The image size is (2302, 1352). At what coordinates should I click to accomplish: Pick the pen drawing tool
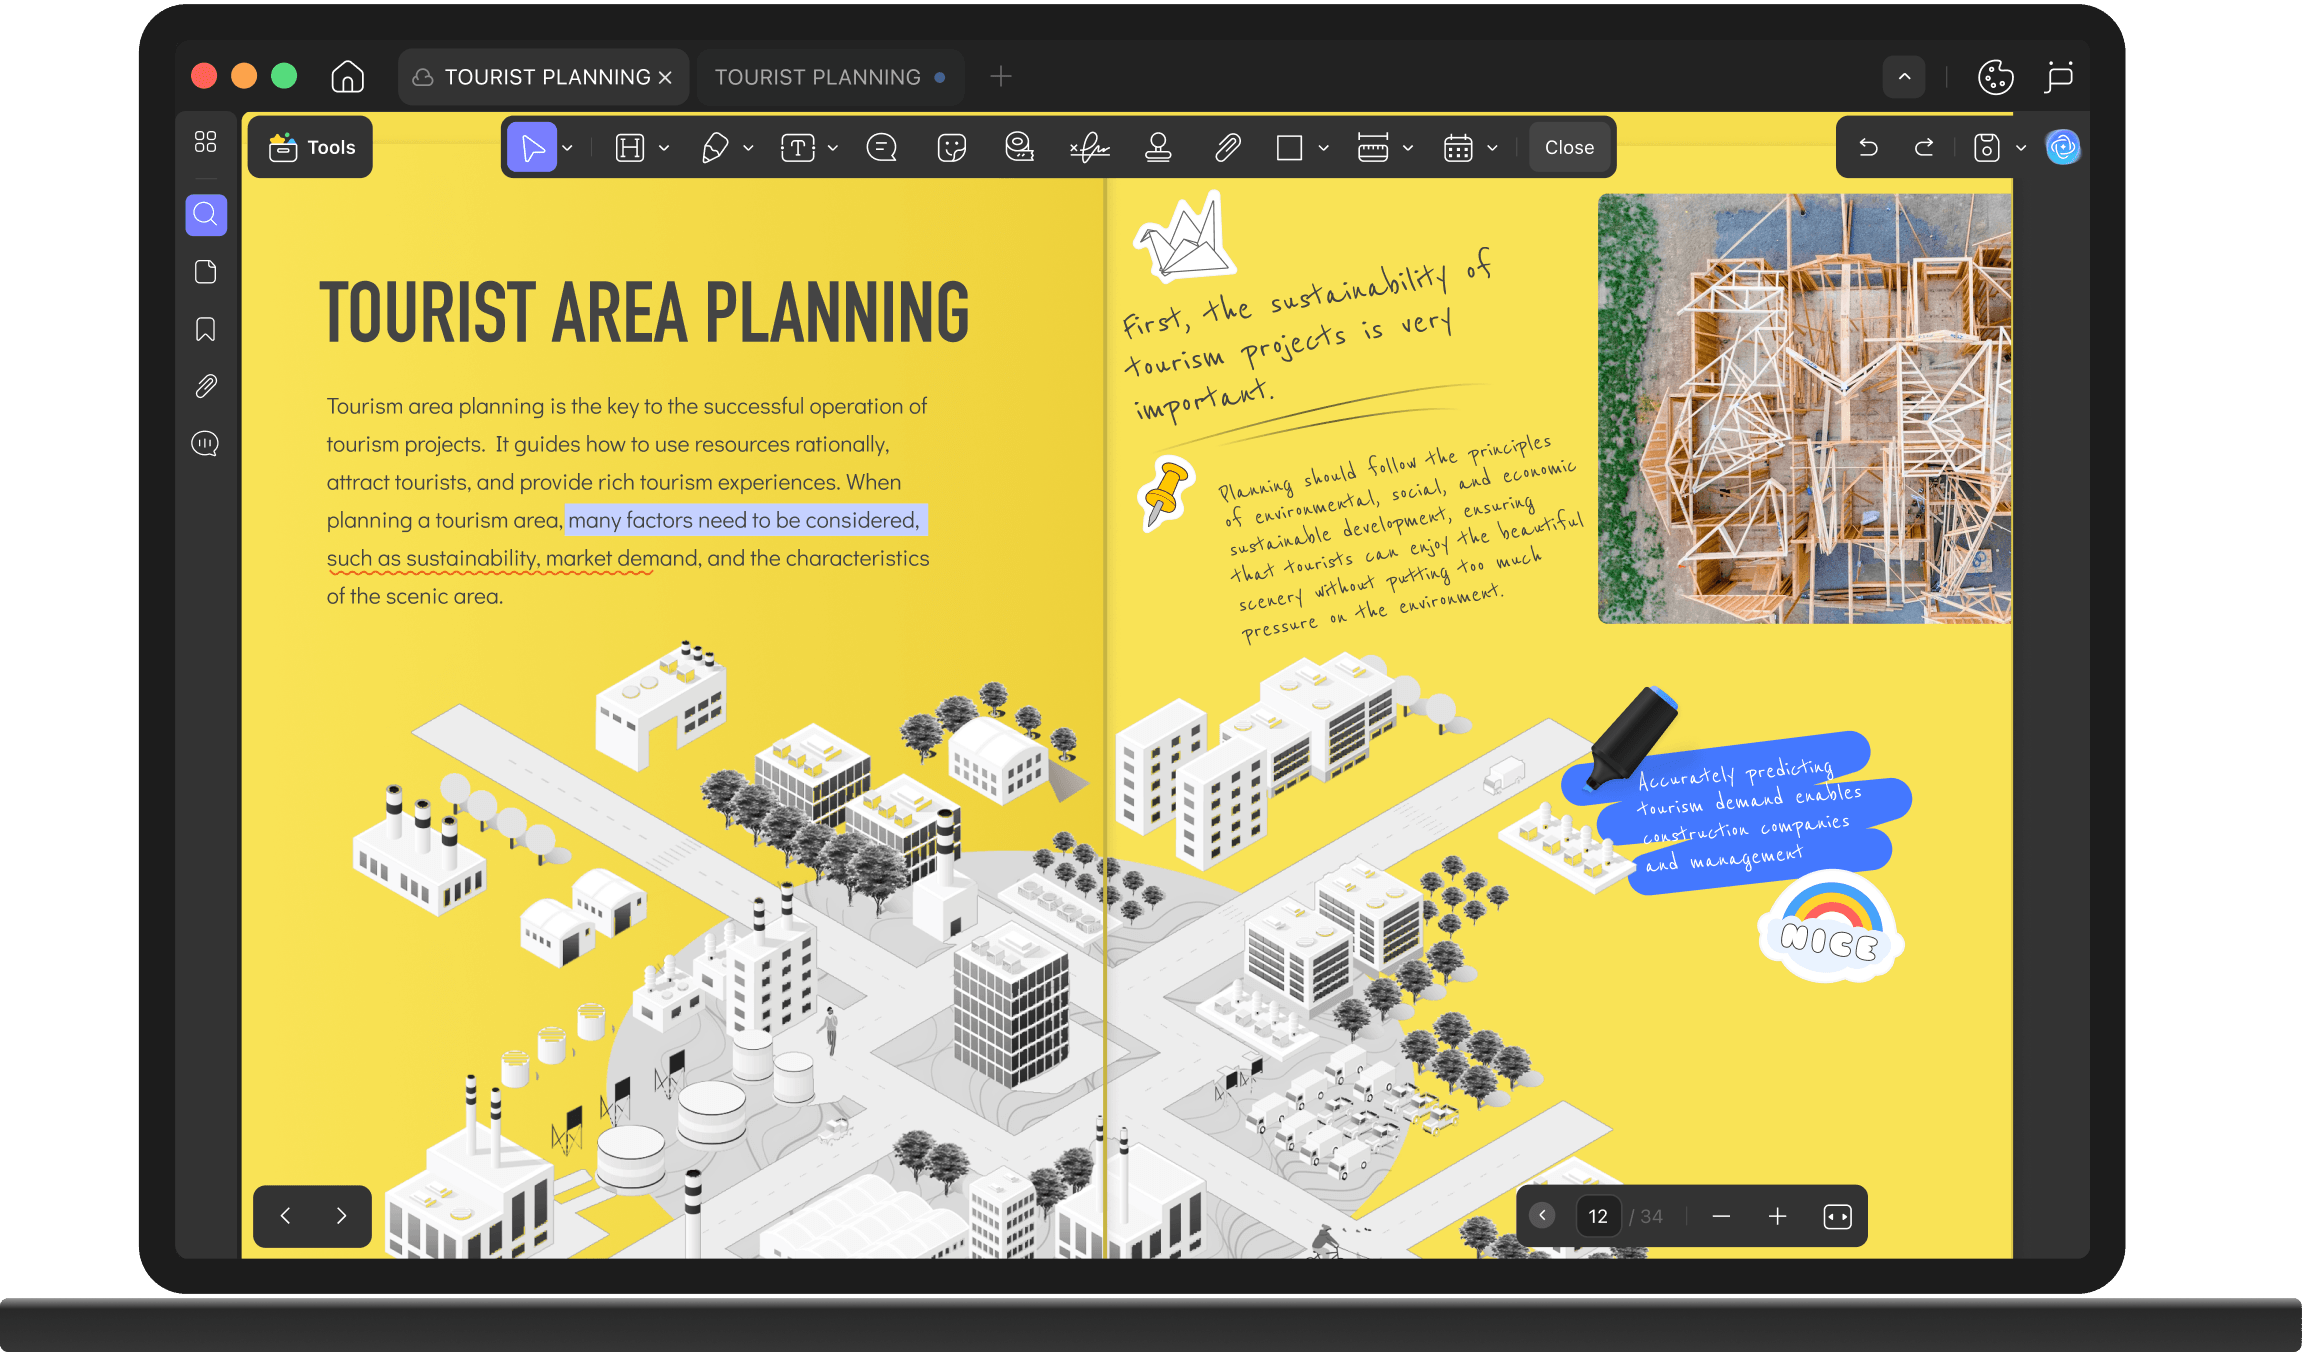[x=714, y=148]
